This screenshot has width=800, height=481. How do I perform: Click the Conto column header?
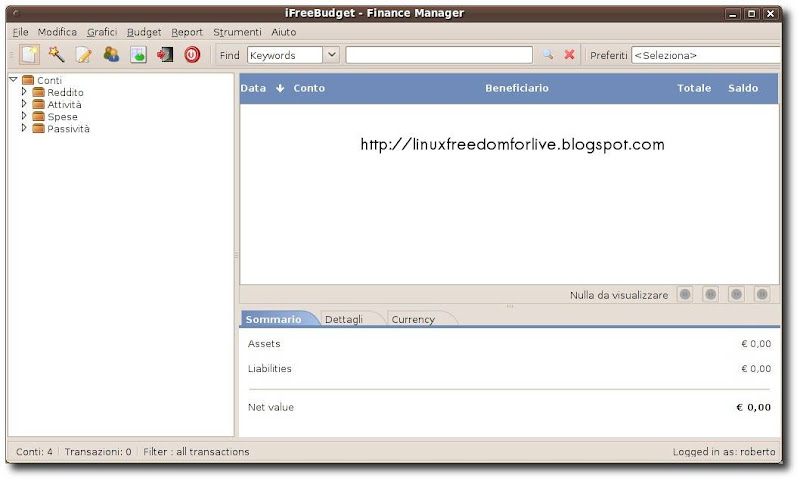point(309,88)
